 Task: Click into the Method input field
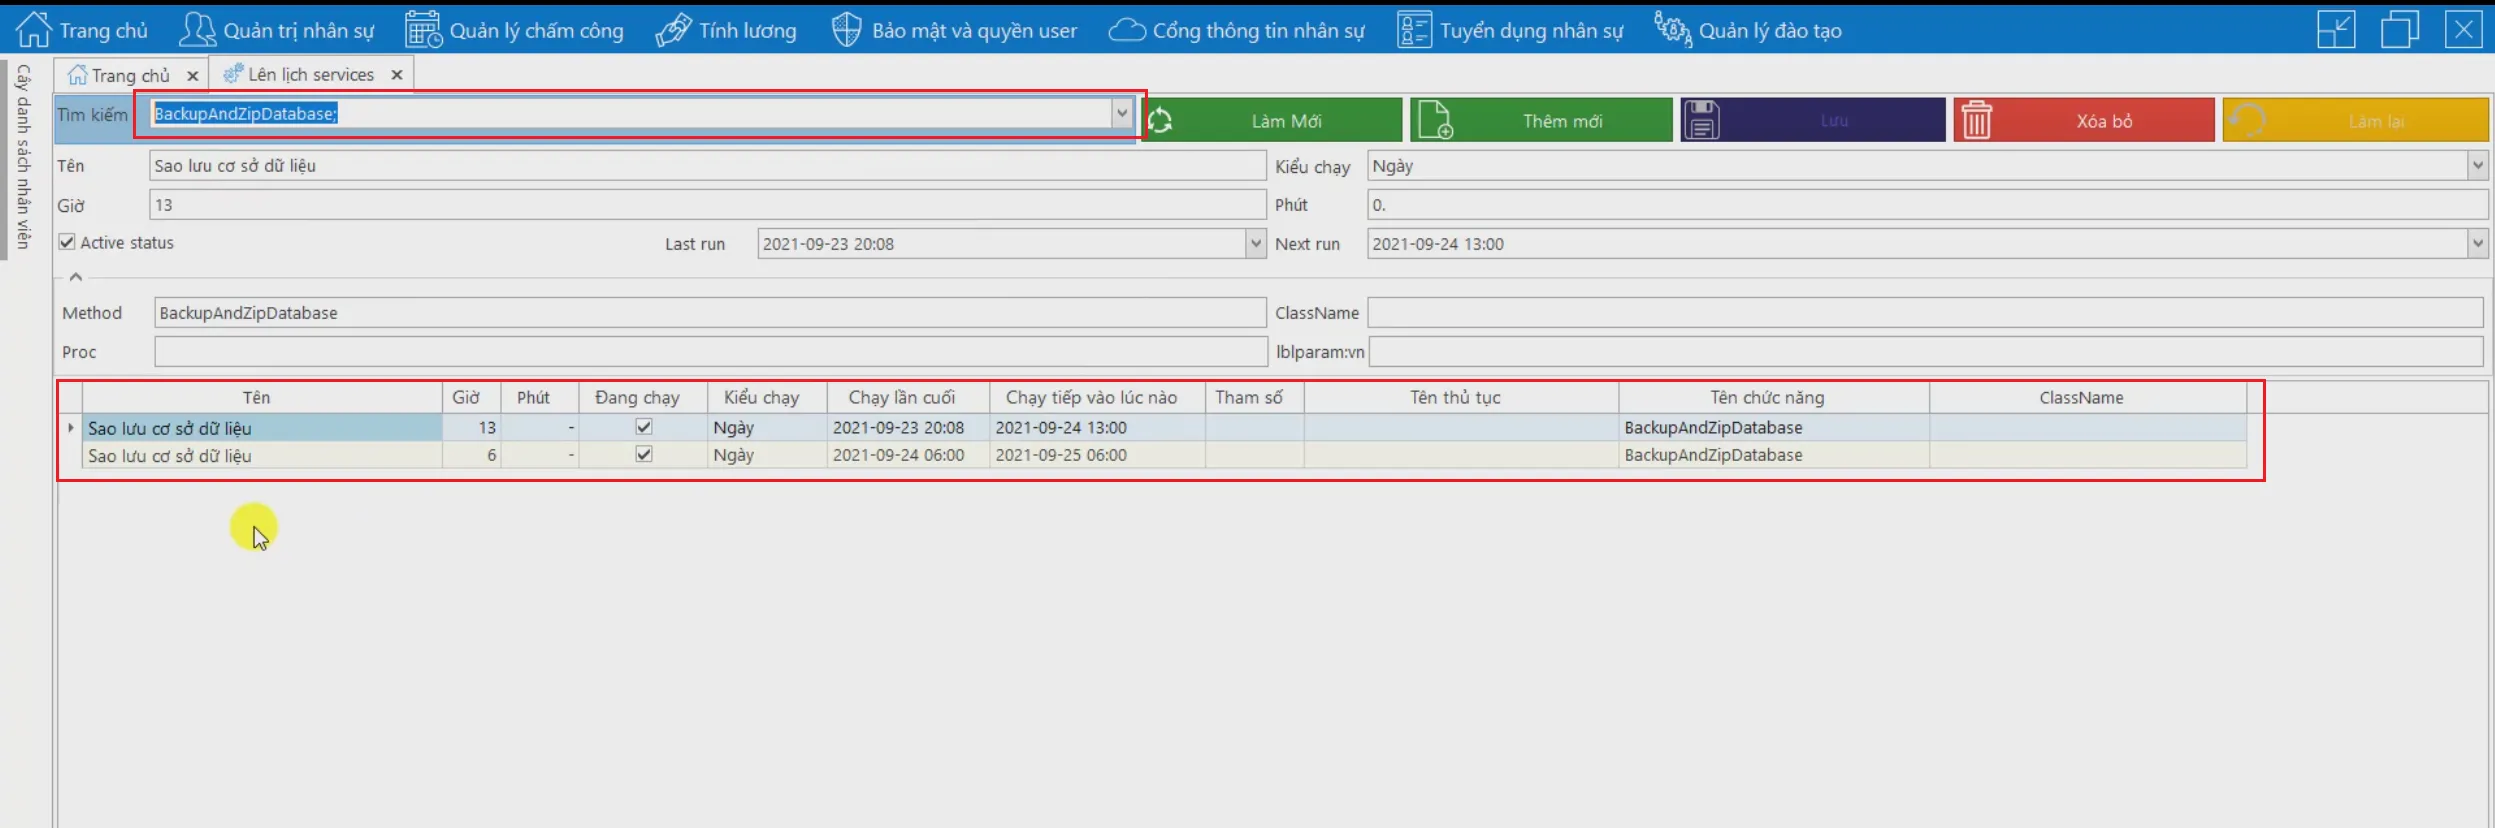(x=710, y=313)
